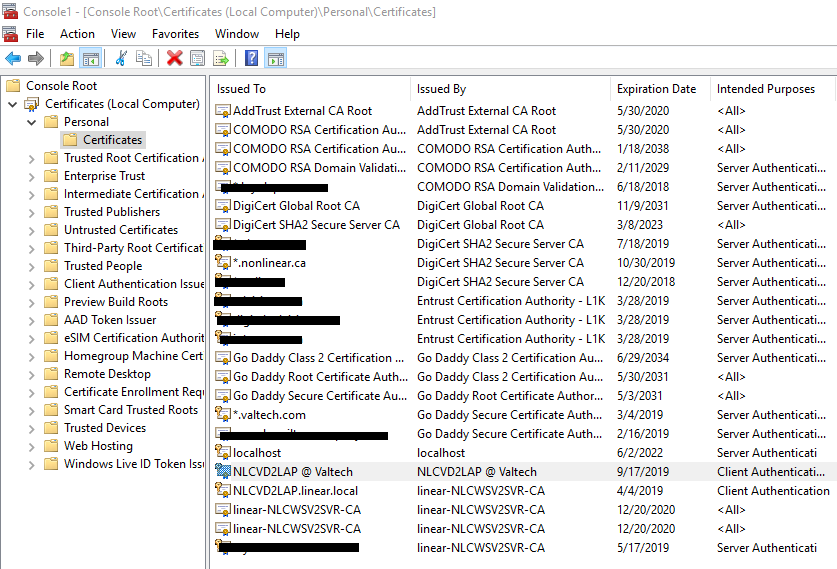This screenshot has width=837, height=569.
Task: Expand the Enterprise Trust node
Action: (x=31, y=177)
